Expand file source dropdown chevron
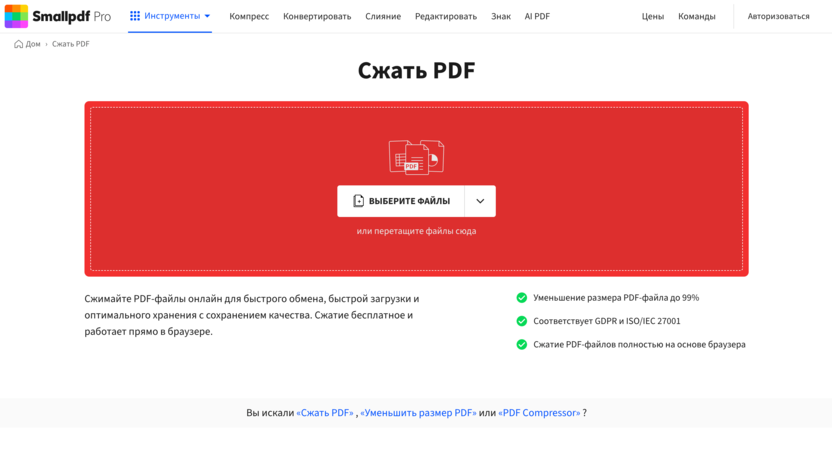The image size is (832, 455). point(480,201)
